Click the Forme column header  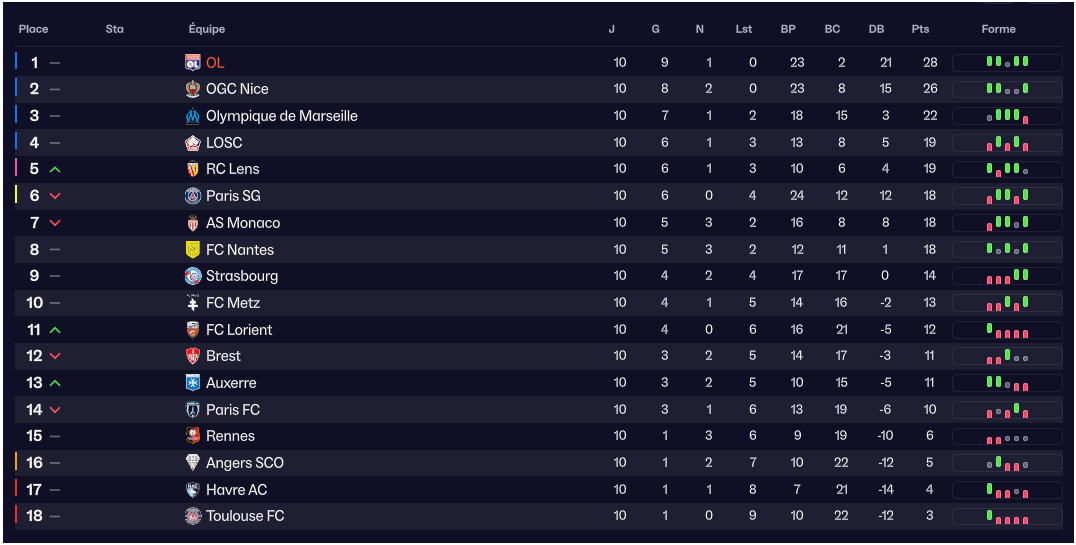pyautogui.click(x=998, y=29)
